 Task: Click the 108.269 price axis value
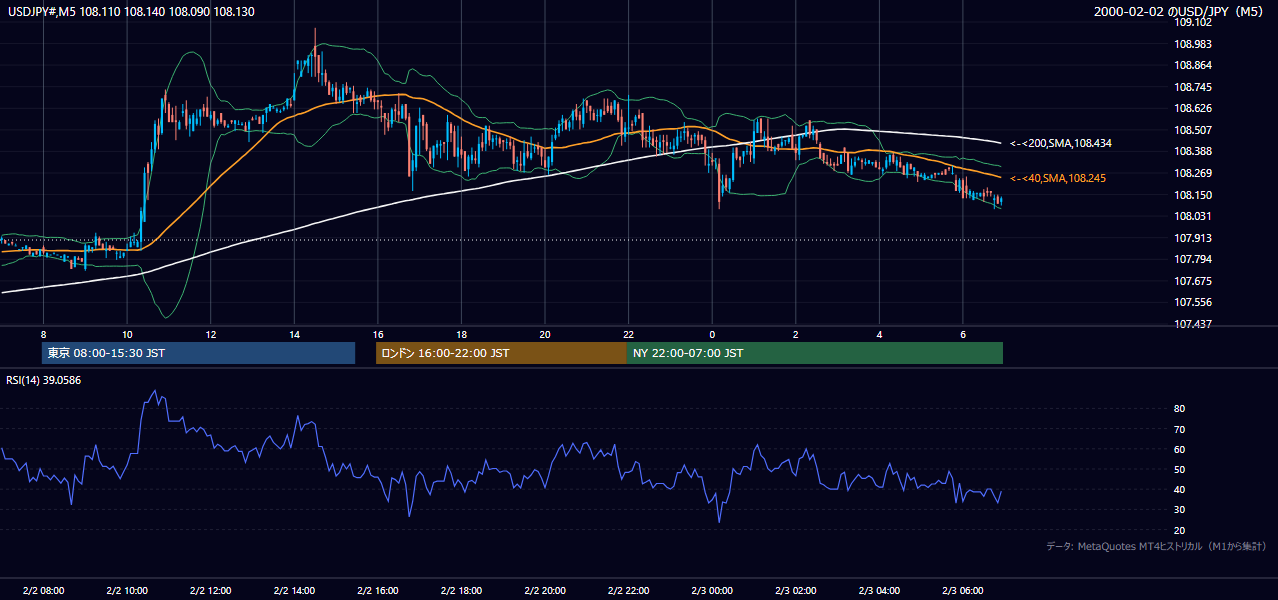(1193, 173)
